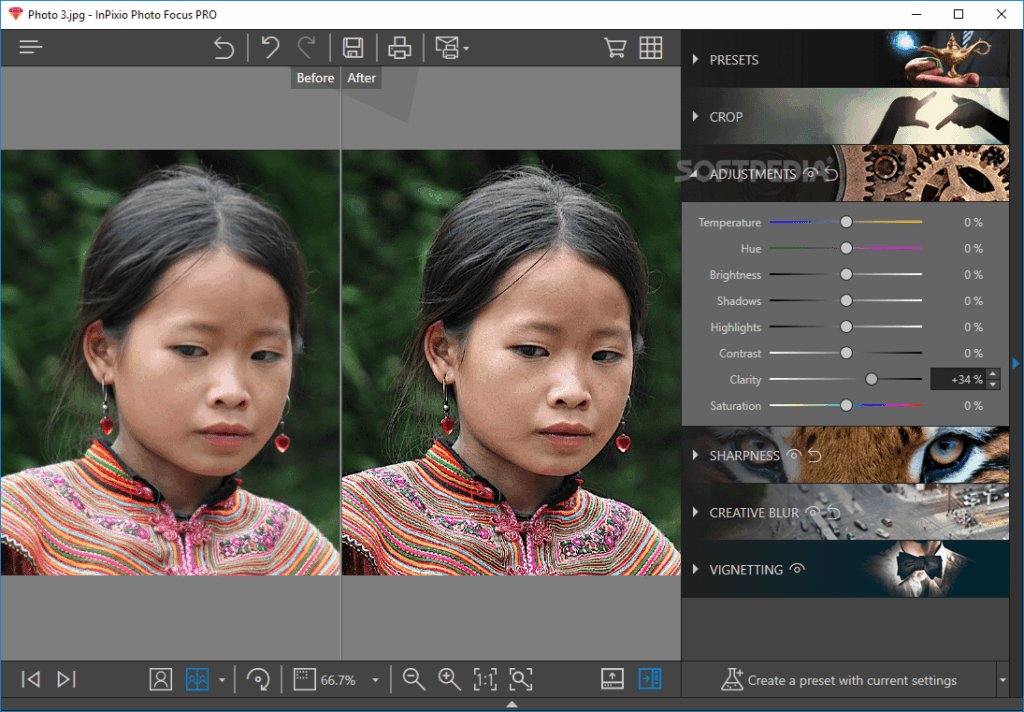
Task: Click the Before label tab
Action: [315, 78]
